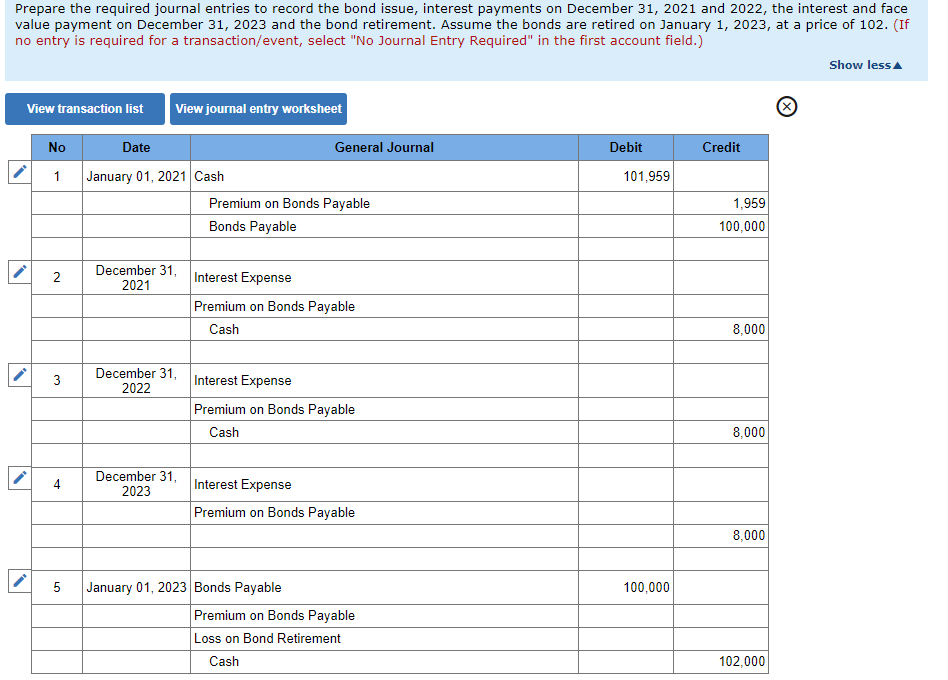Select Interest Expense in entry 2
The width and height of the screenshot is (948, 680).
pos(384,277)
